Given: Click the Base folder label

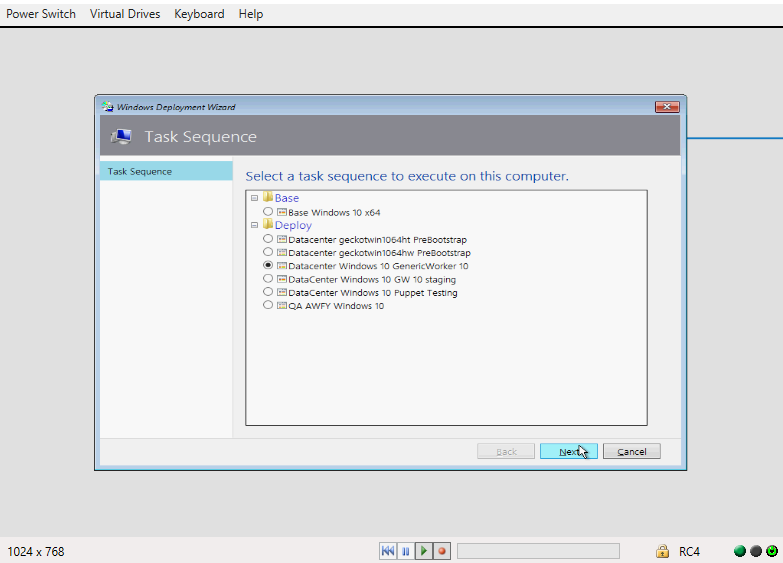Looking at the screenshot, I should click(287, 198).
